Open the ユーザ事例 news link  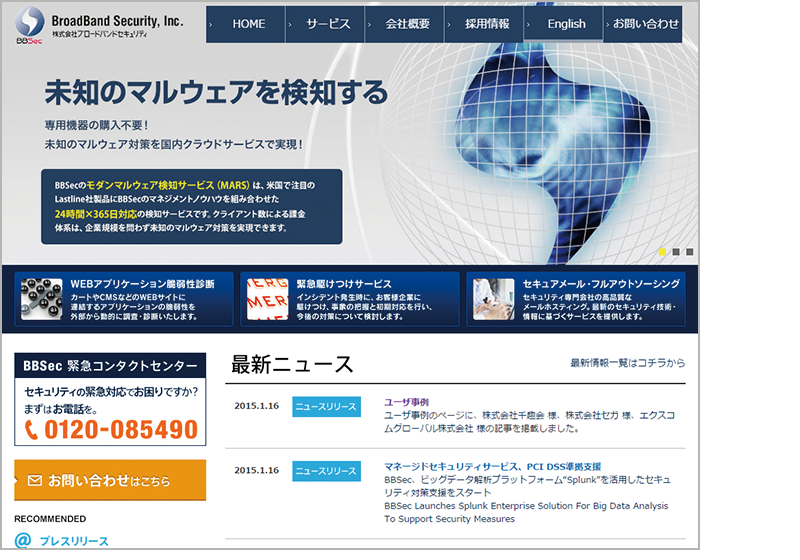pyautogui.click(x=406, y=402)
